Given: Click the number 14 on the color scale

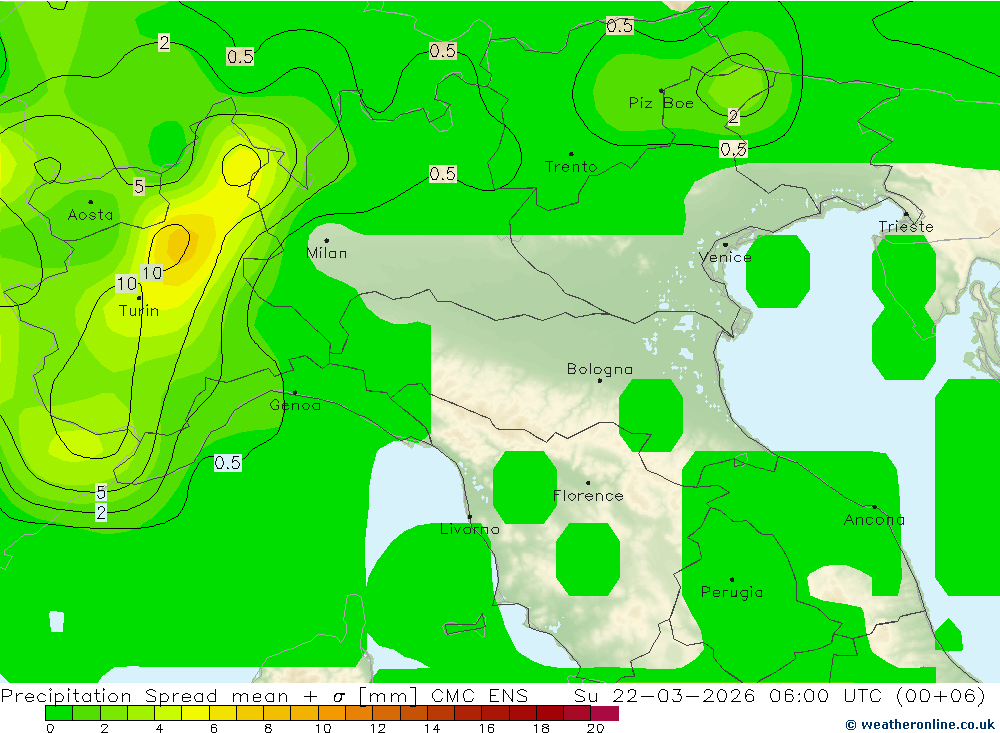Looking at the screenshot, I should pos(432,728).
